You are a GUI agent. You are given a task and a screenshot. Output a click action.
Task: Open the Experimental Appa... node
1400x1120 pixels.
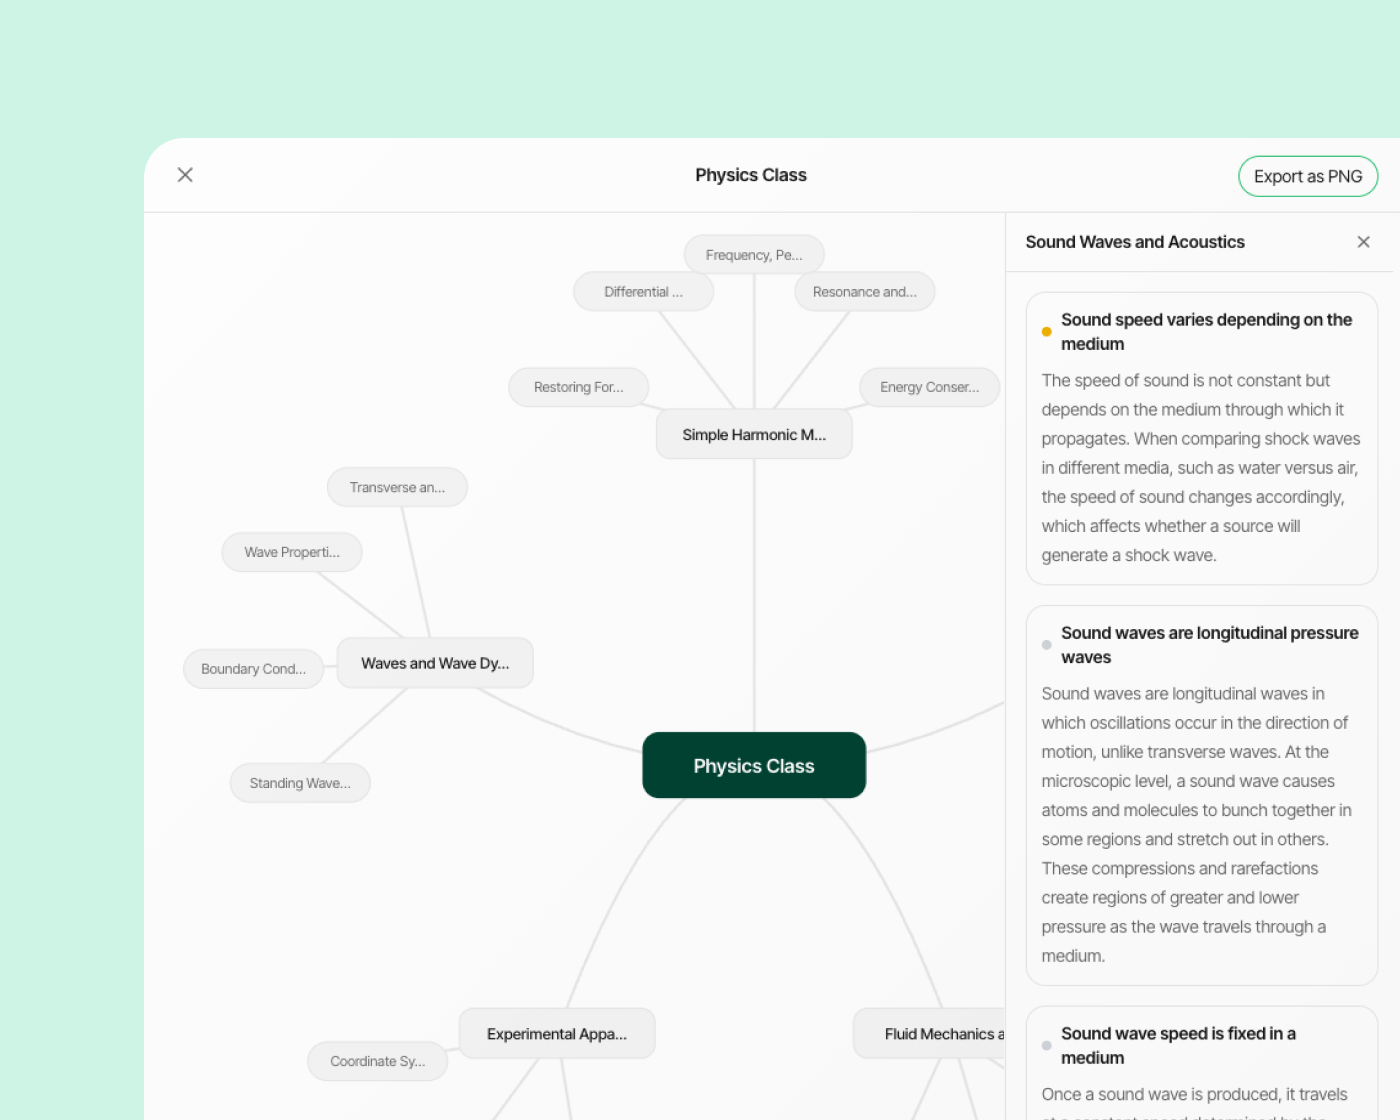point(557,1033)
